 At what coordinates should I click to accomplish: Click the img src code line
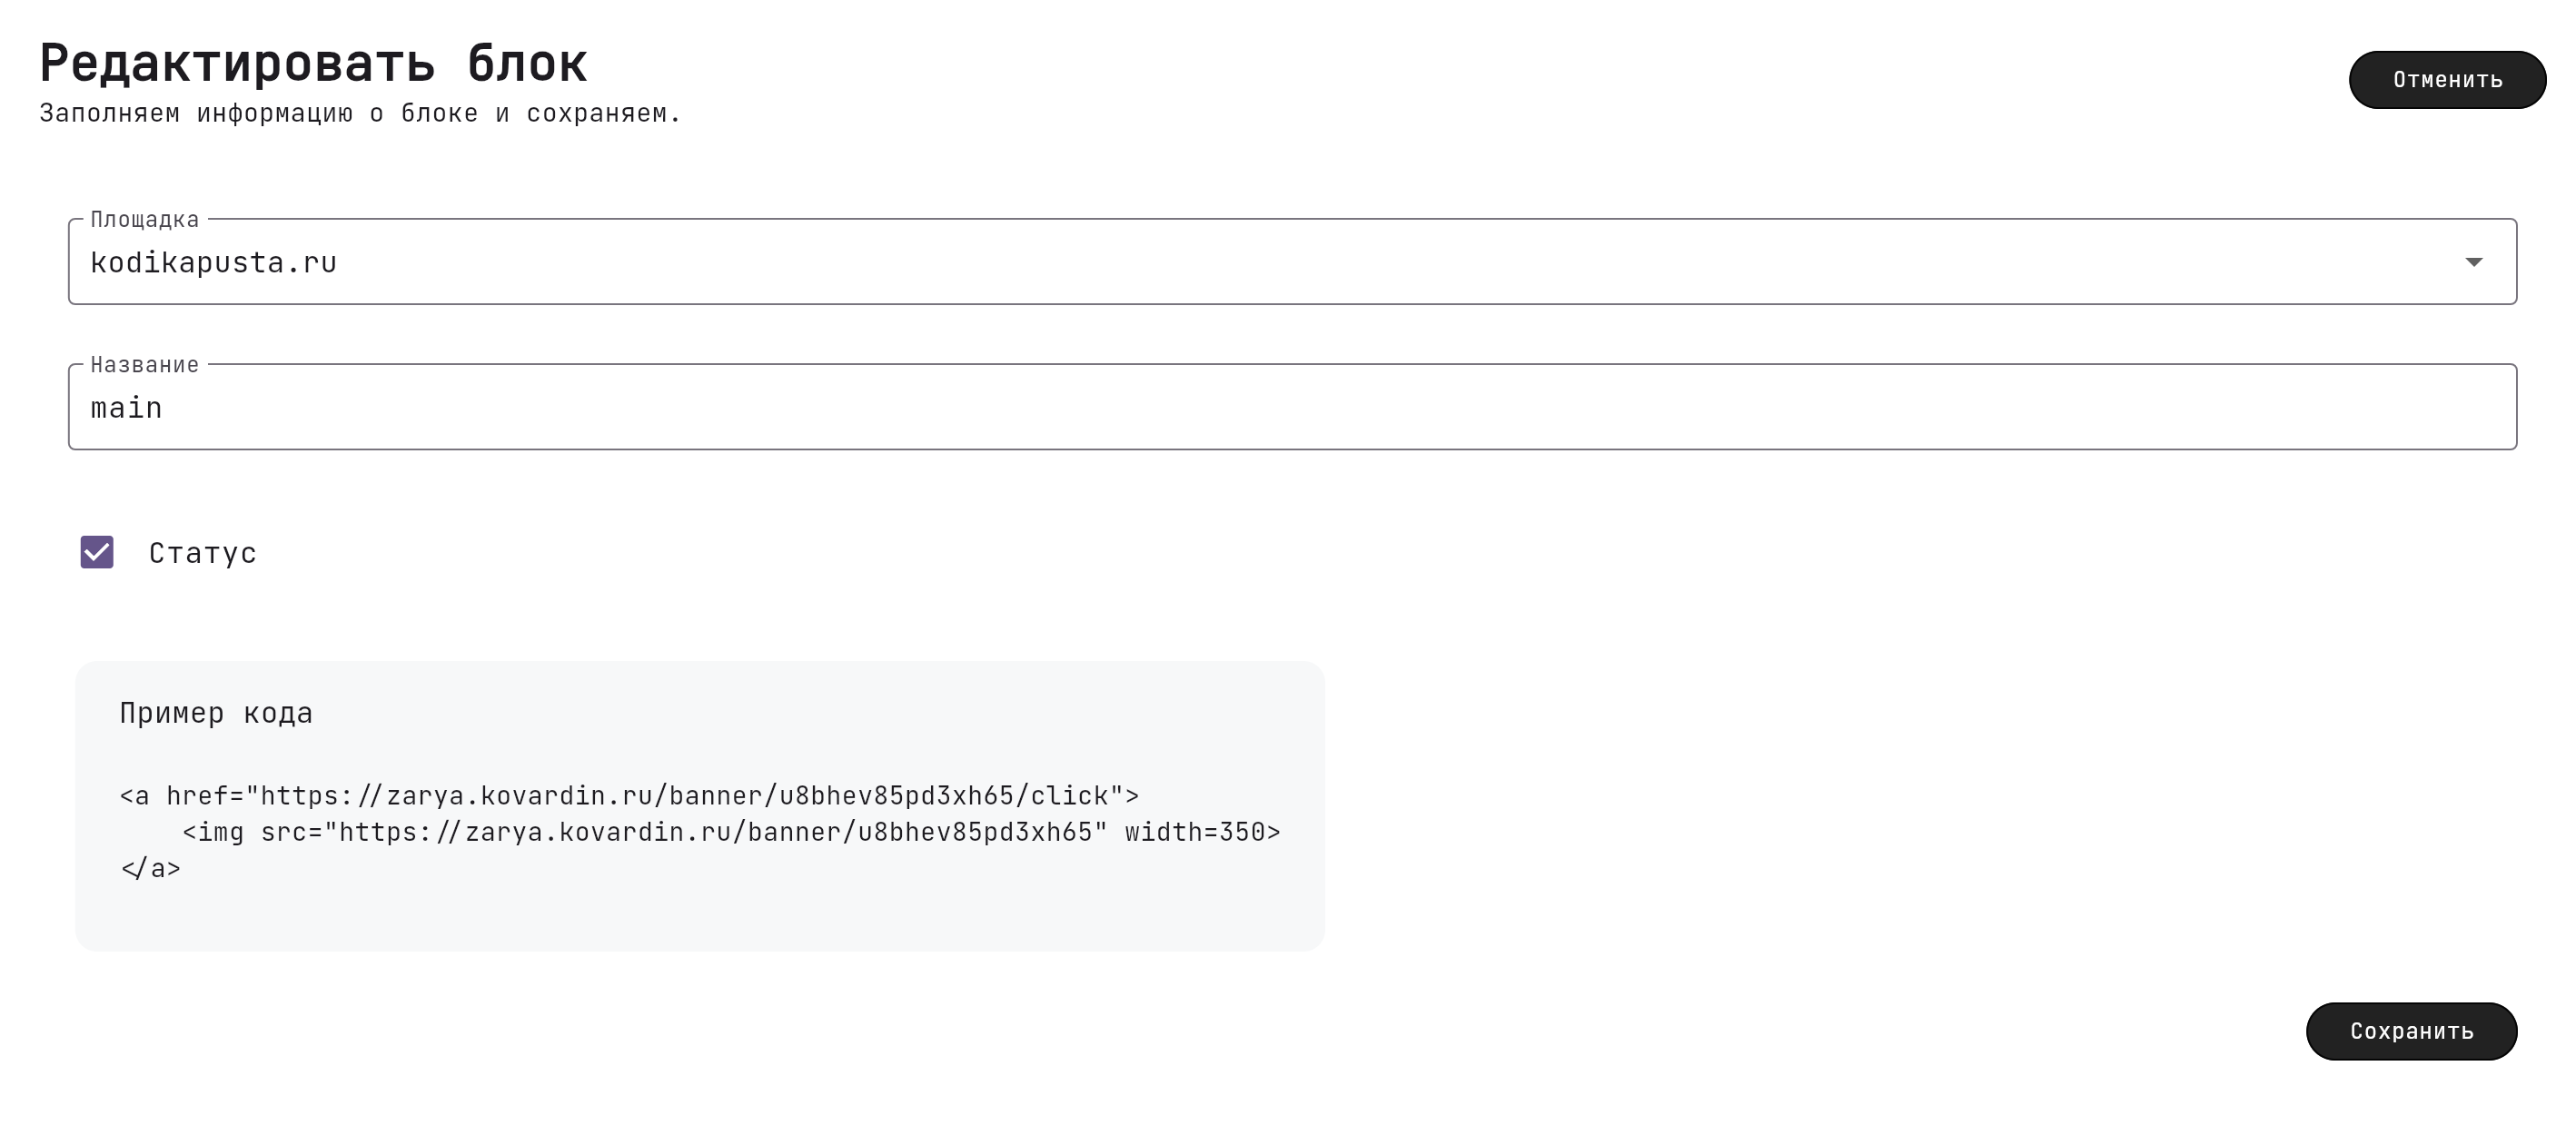(731, 832)
